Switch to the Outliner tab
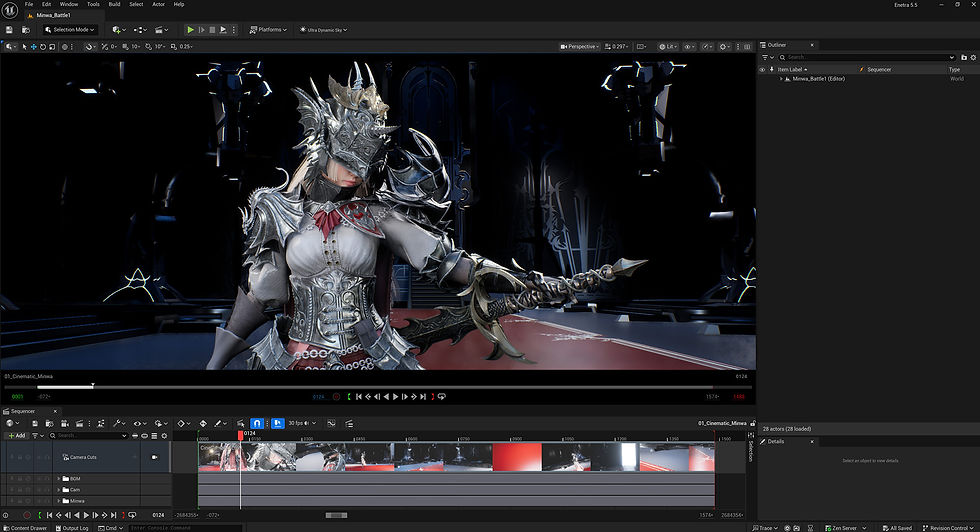The image size is (980, 532). tap(777, 45)
